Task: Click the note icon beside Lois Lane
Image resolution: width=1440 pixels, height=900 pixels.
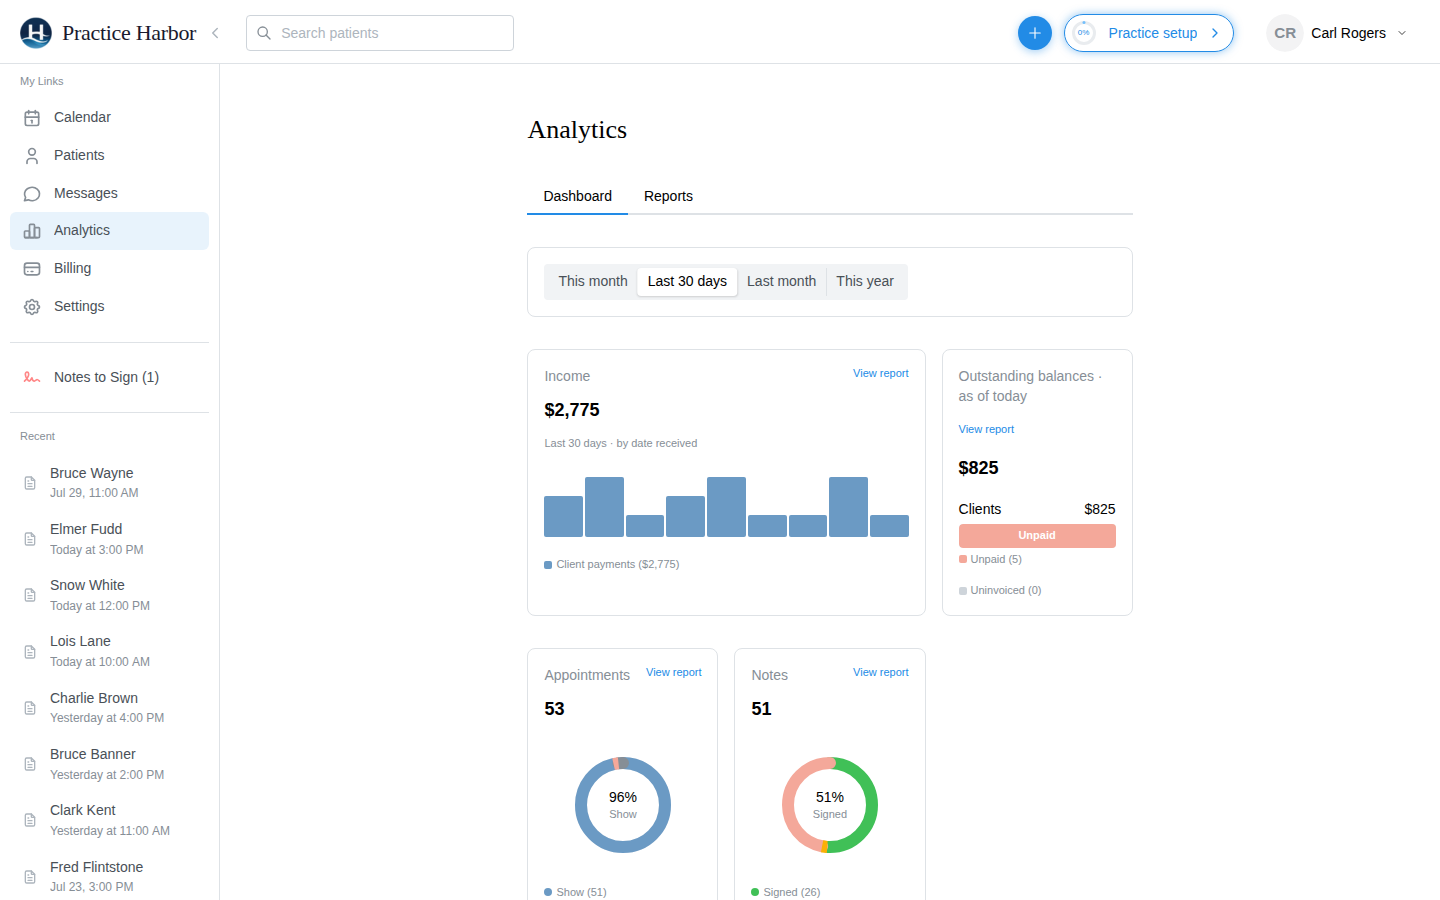Action: point(30,652)
